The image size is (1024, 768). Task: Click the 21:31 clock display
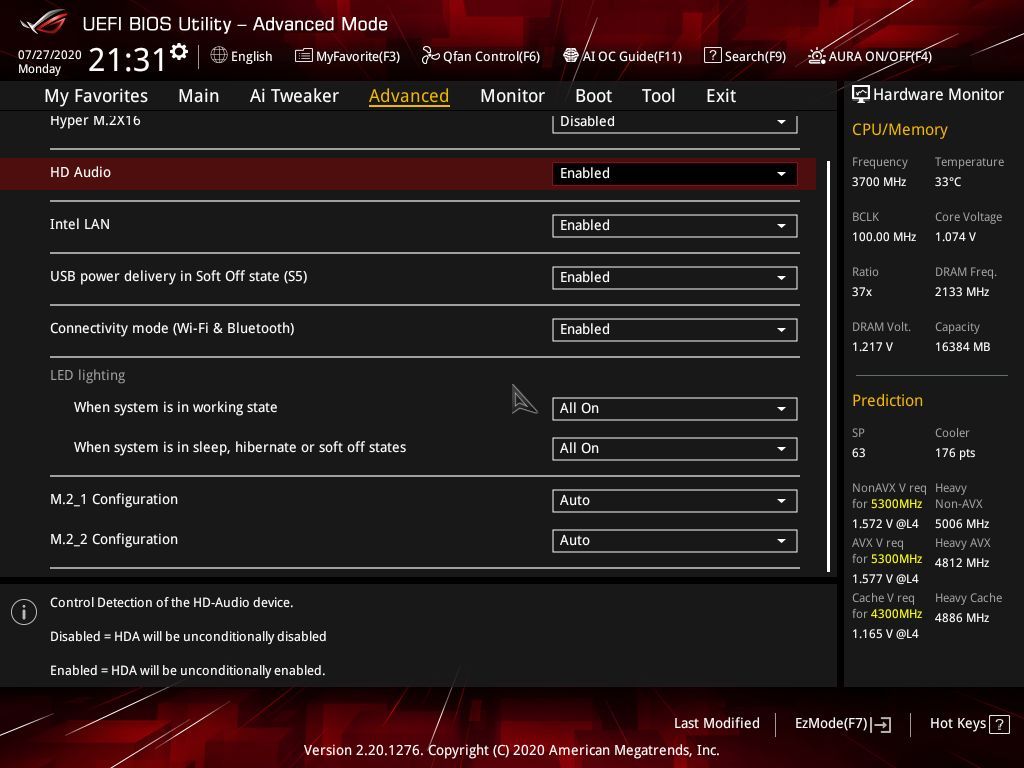point(127,60)
